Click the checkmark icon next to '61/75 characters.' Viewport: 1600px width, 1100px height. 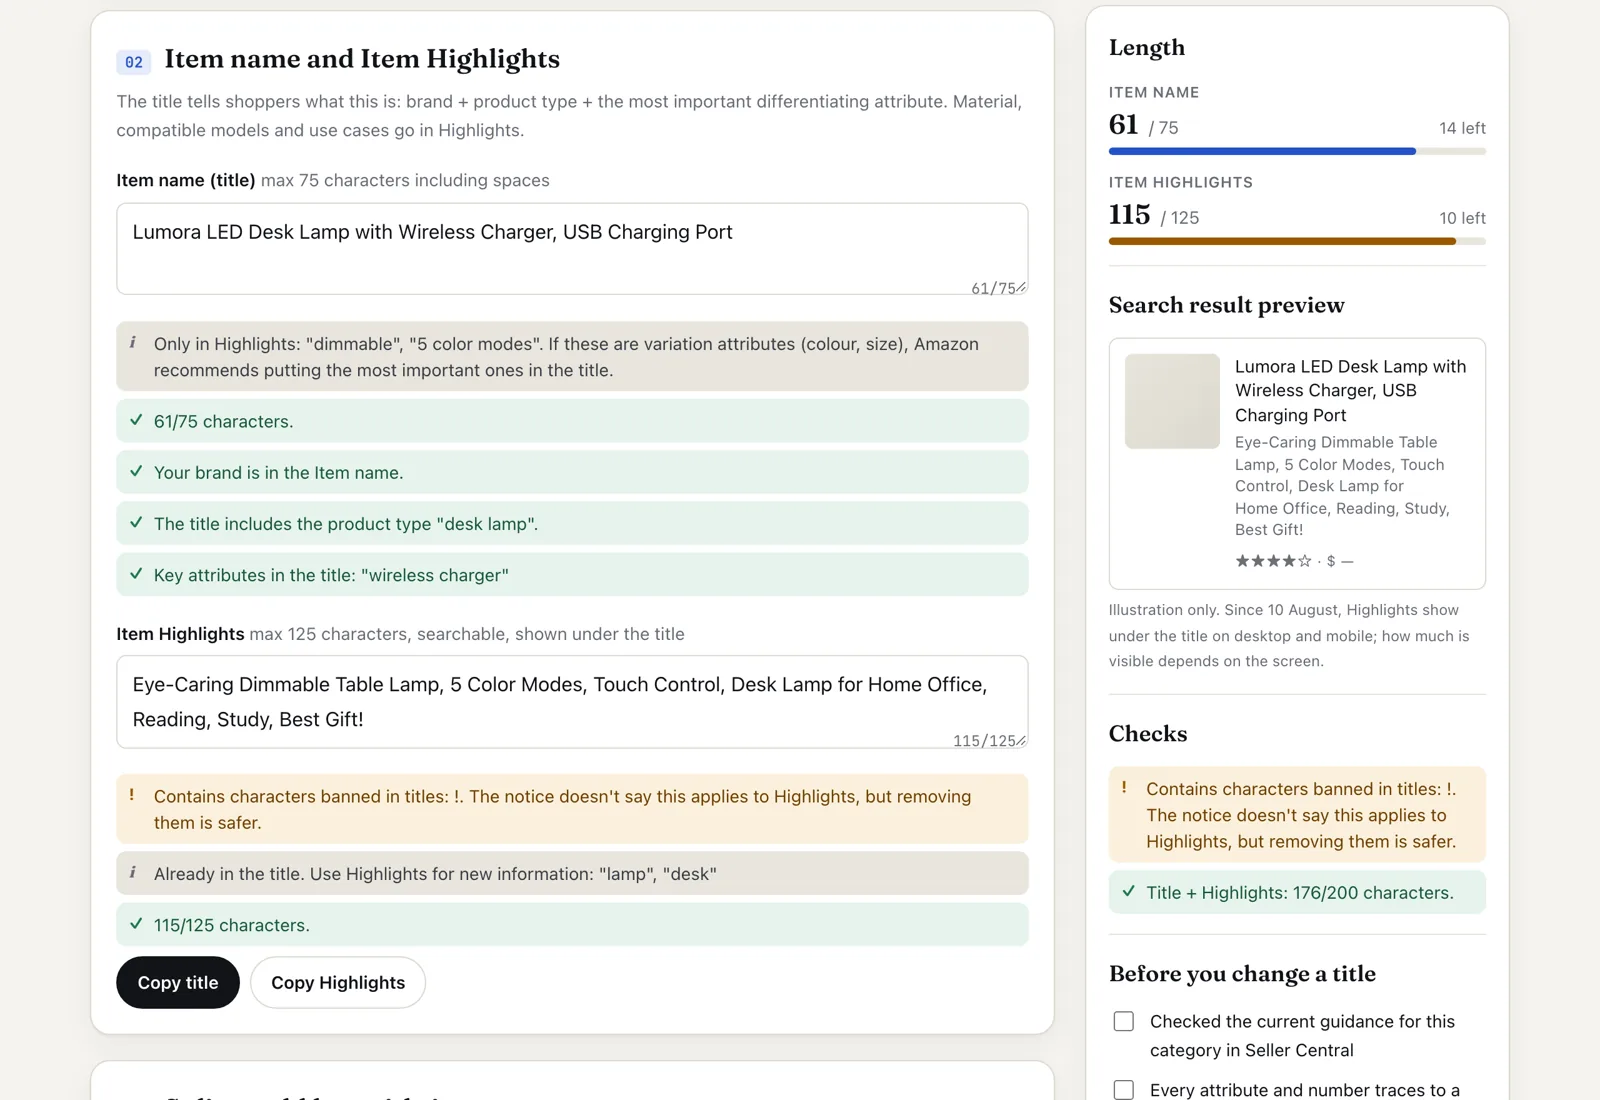(x=136, y=420)
